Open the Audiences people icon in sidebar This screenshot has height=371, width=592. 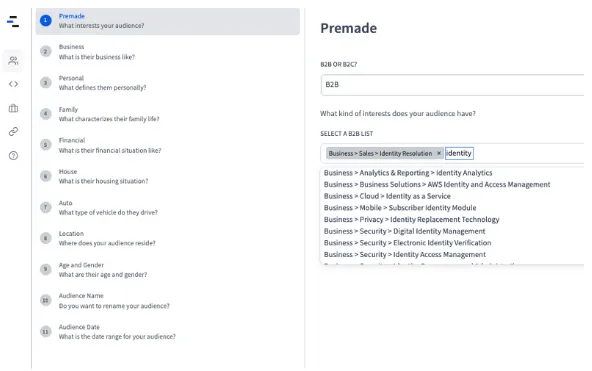(13, 60)
